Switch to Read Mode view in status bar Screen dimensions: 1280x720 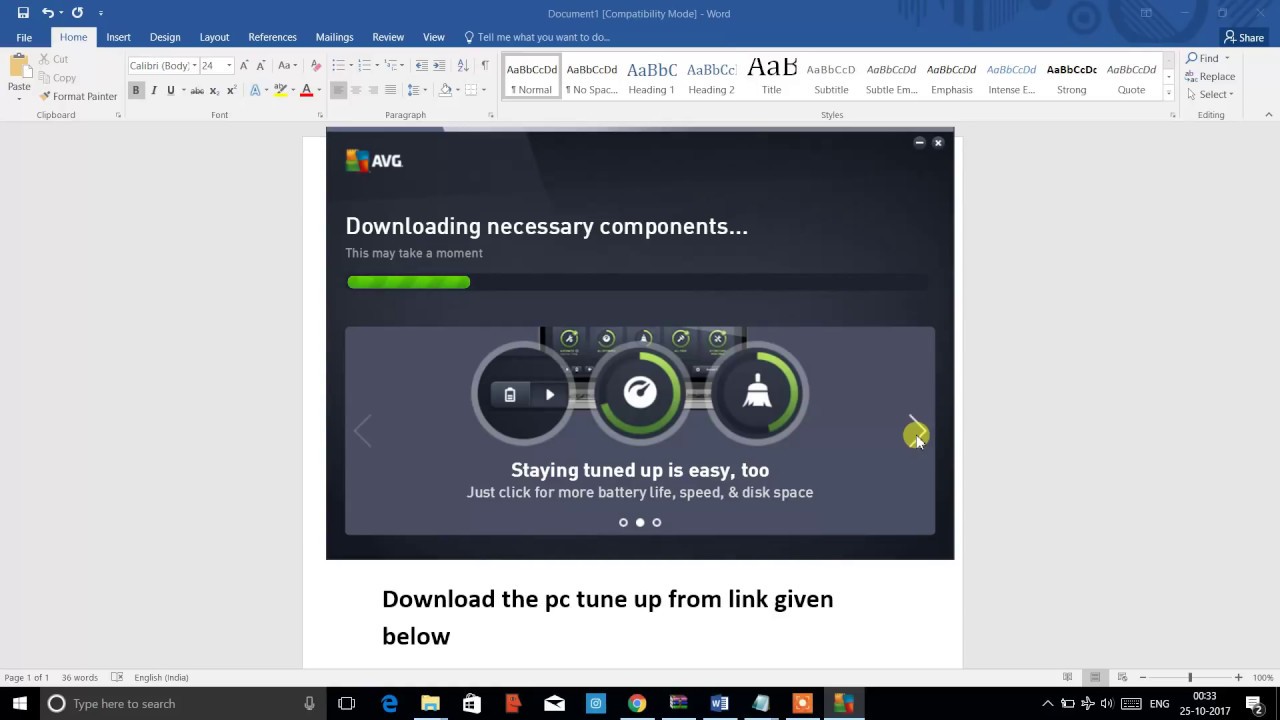1068,677
